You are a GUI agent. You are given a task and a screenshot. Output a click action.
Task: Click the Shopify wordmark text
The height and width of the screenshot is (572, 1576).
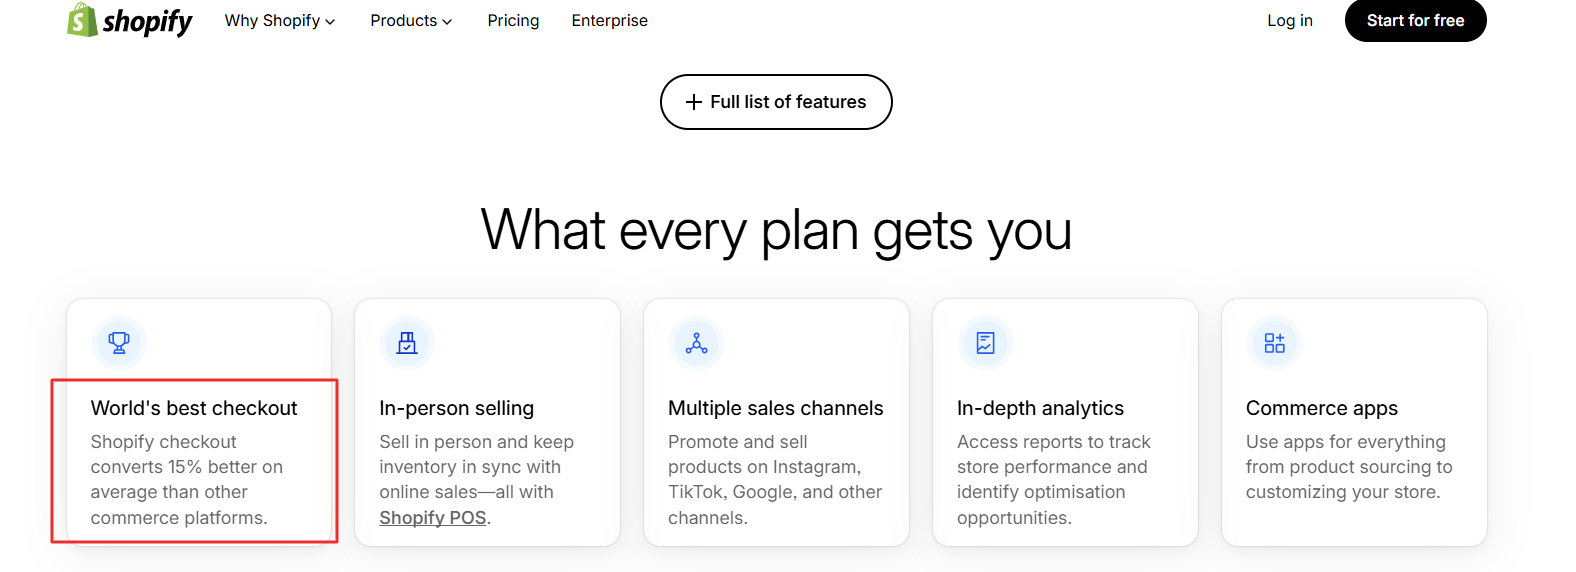[x=147, y=22]
